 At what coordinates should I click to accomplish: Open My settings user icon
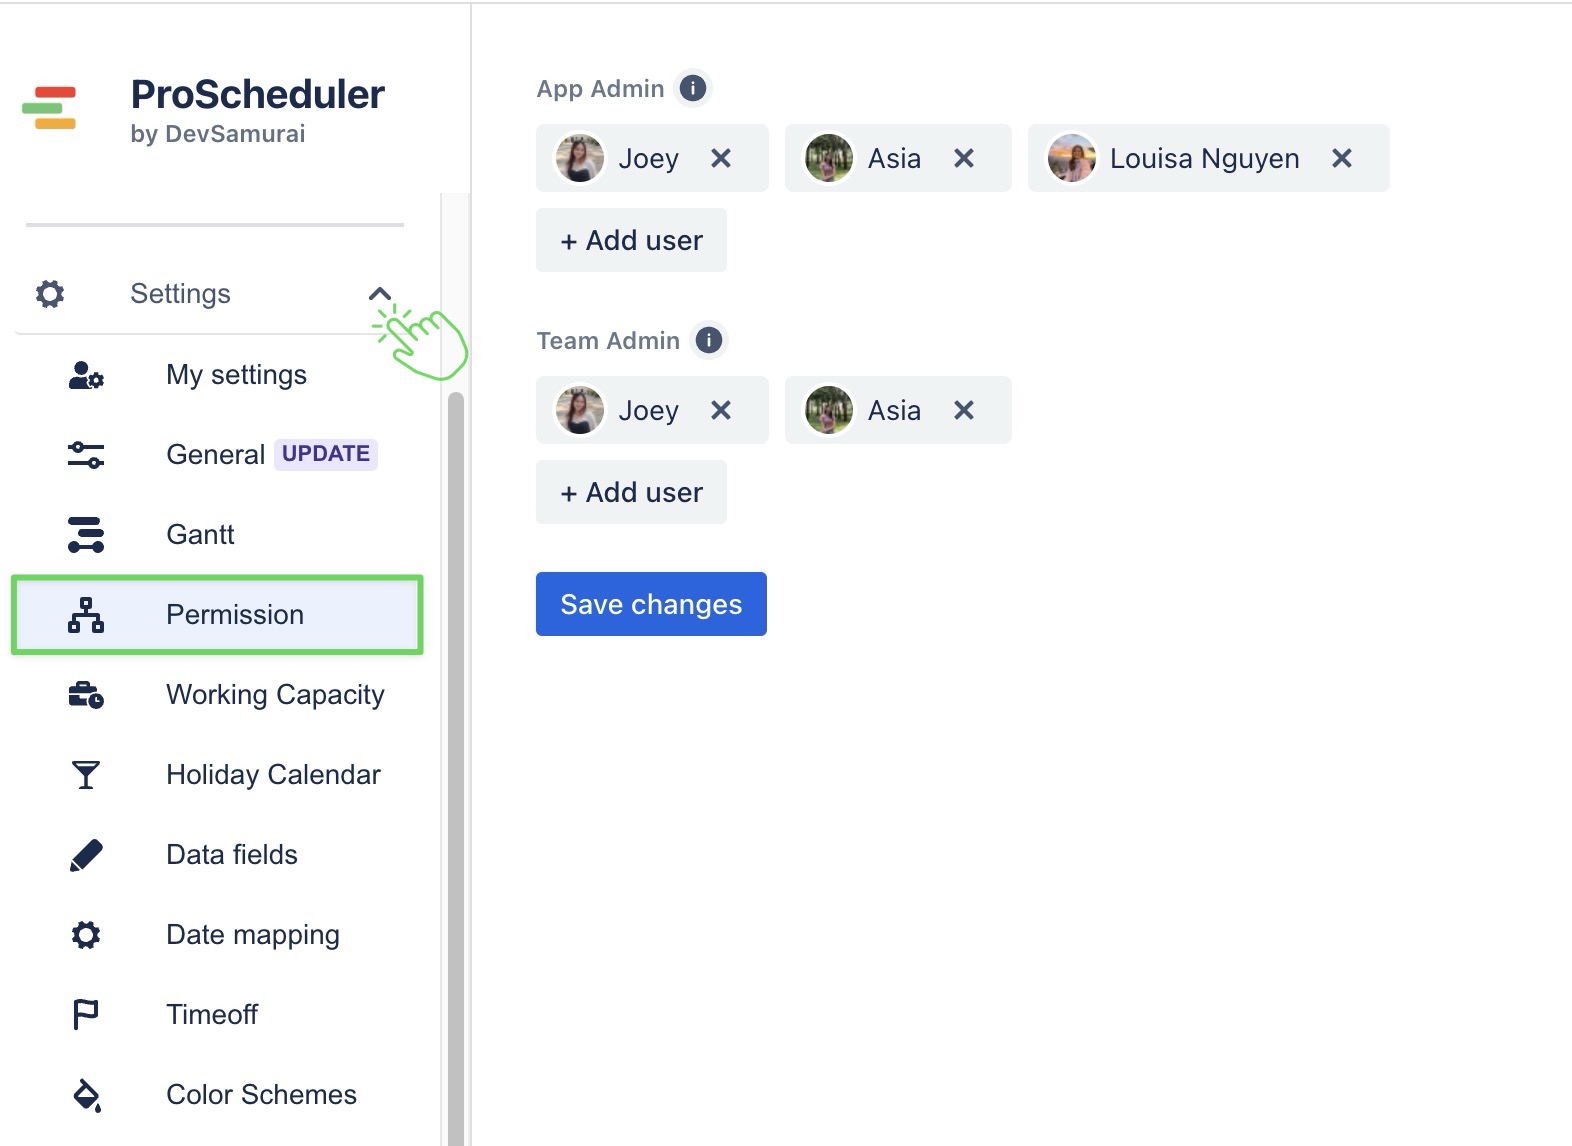tap(86, 375)
